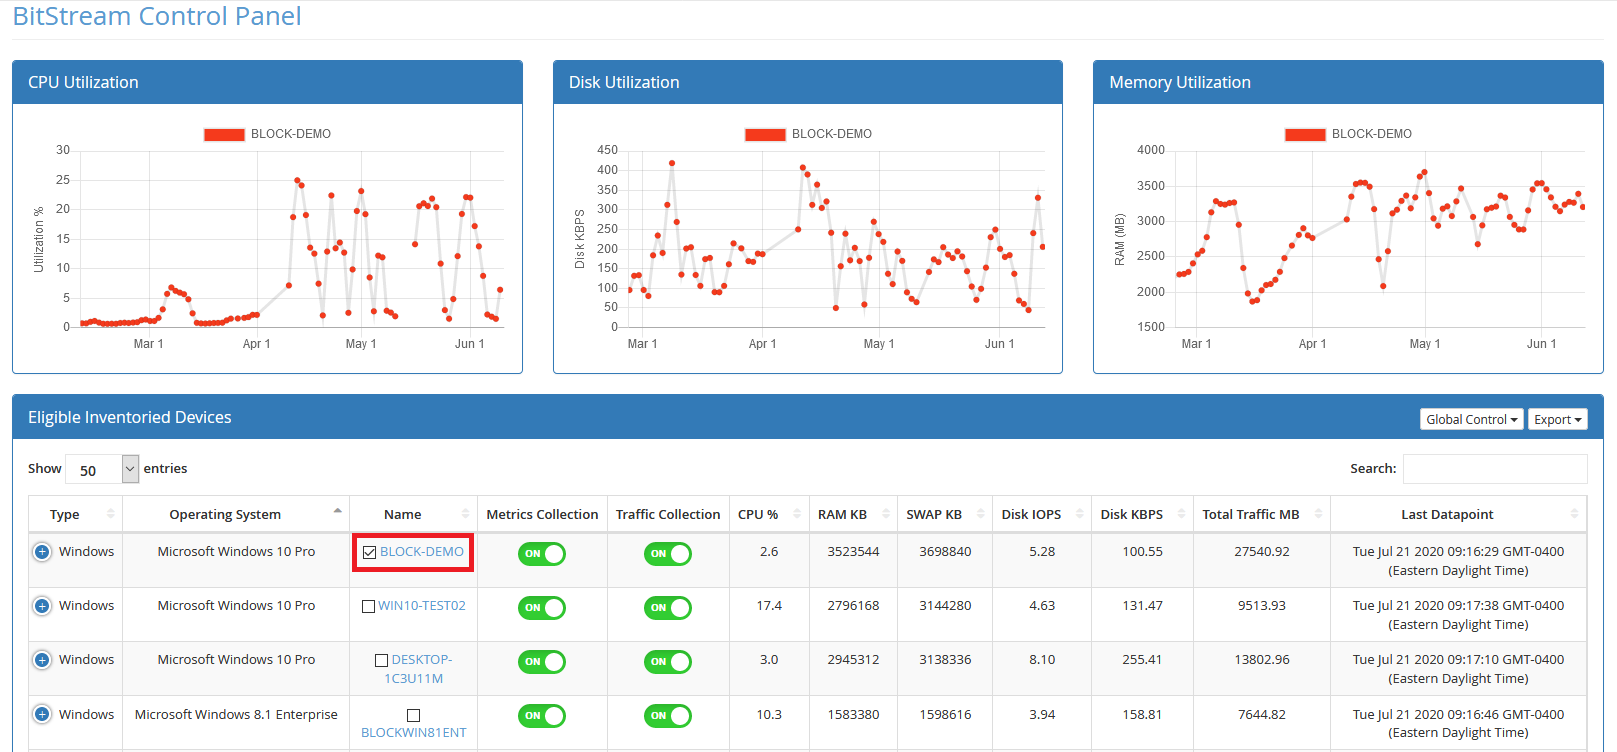
Task: Expand the Windows 8.1 Enterprise row icon
Action: click(x=42, y=714)
